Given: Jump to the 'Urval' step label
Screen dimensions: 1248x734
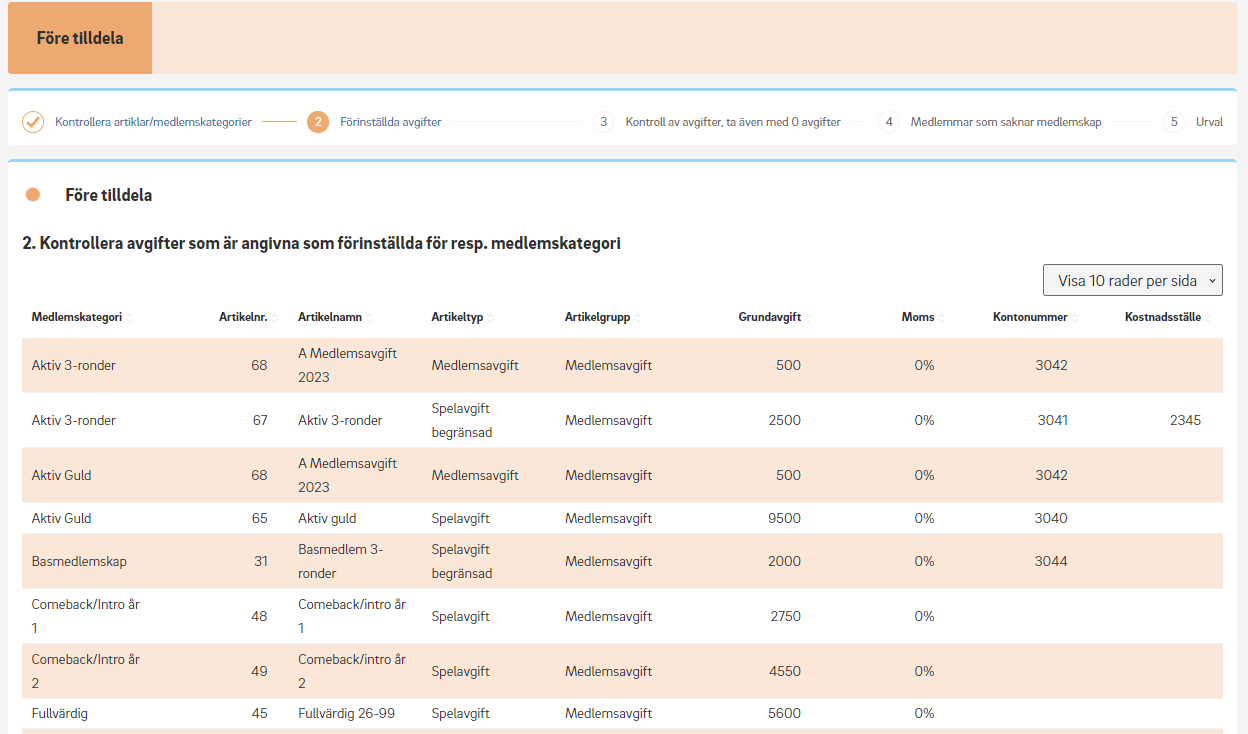Looking at the screenshot, I should tap(1209, 122).
